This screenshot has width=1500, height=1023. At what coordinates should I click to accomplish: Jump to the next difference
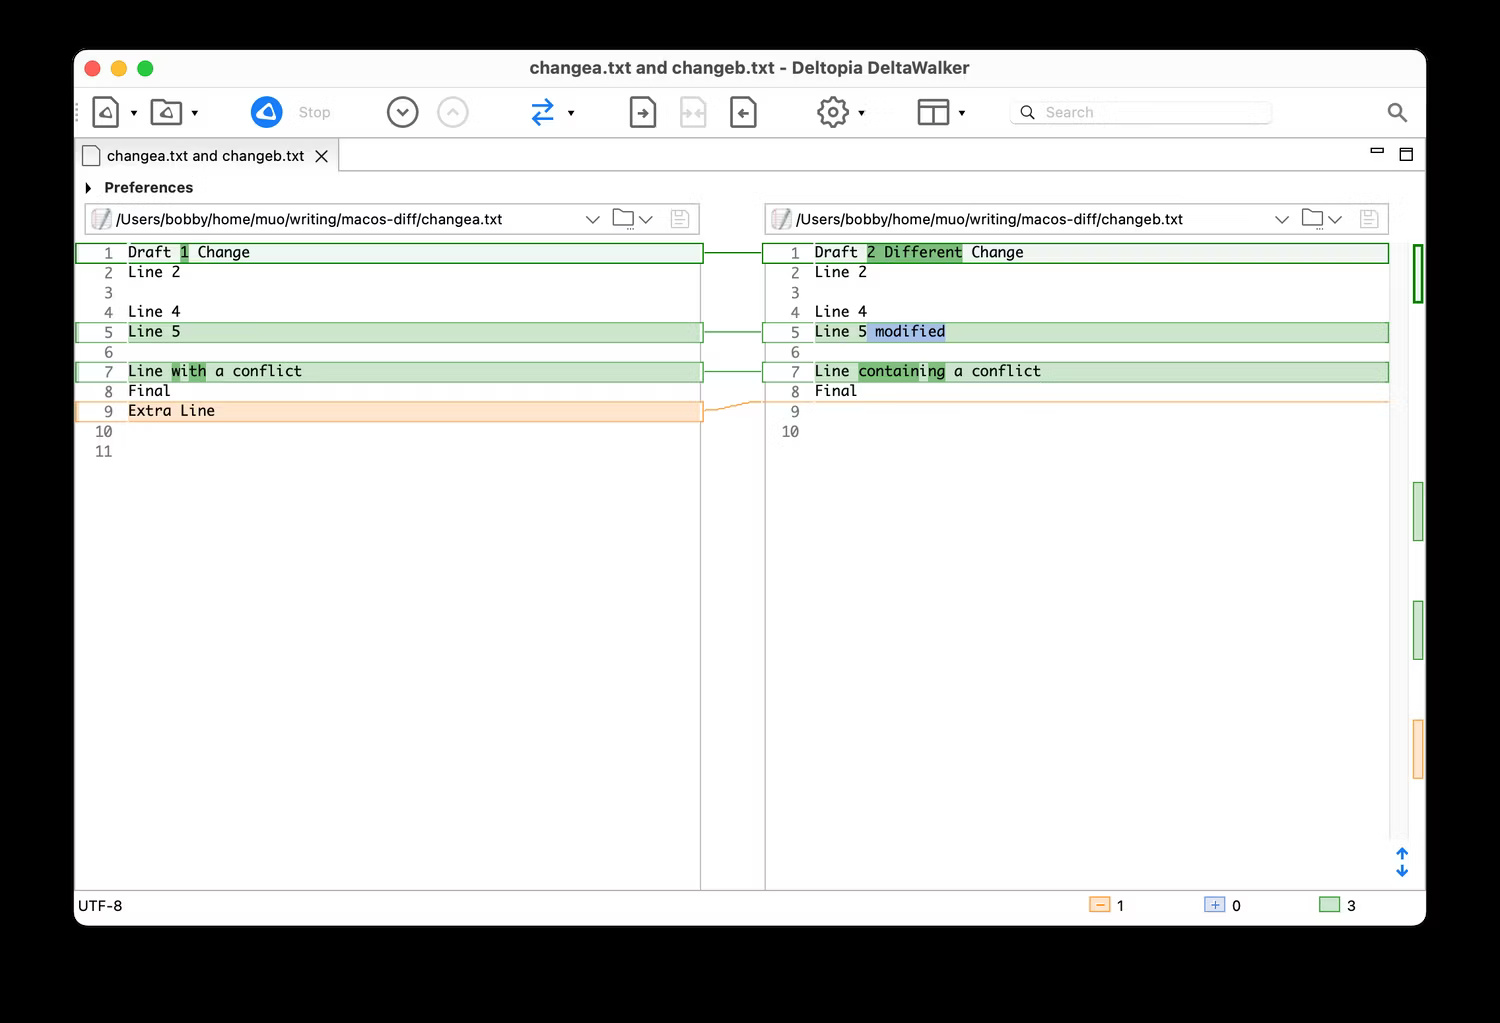click(403, 112)
